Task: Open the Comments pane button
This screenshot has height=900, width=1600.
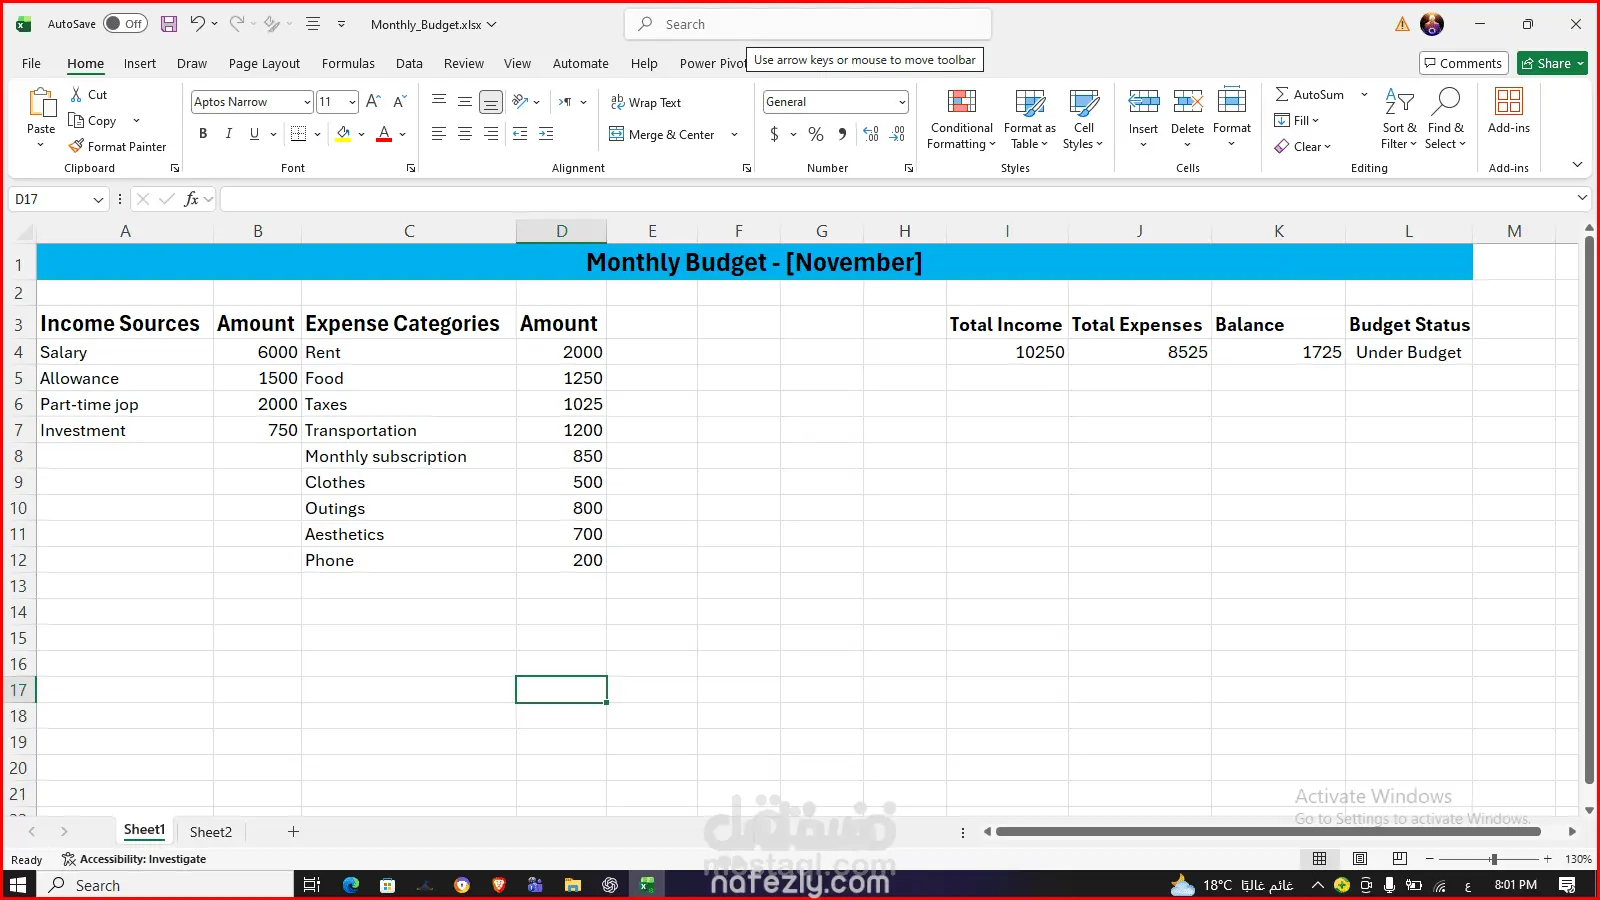Action: click(1463, 63)
